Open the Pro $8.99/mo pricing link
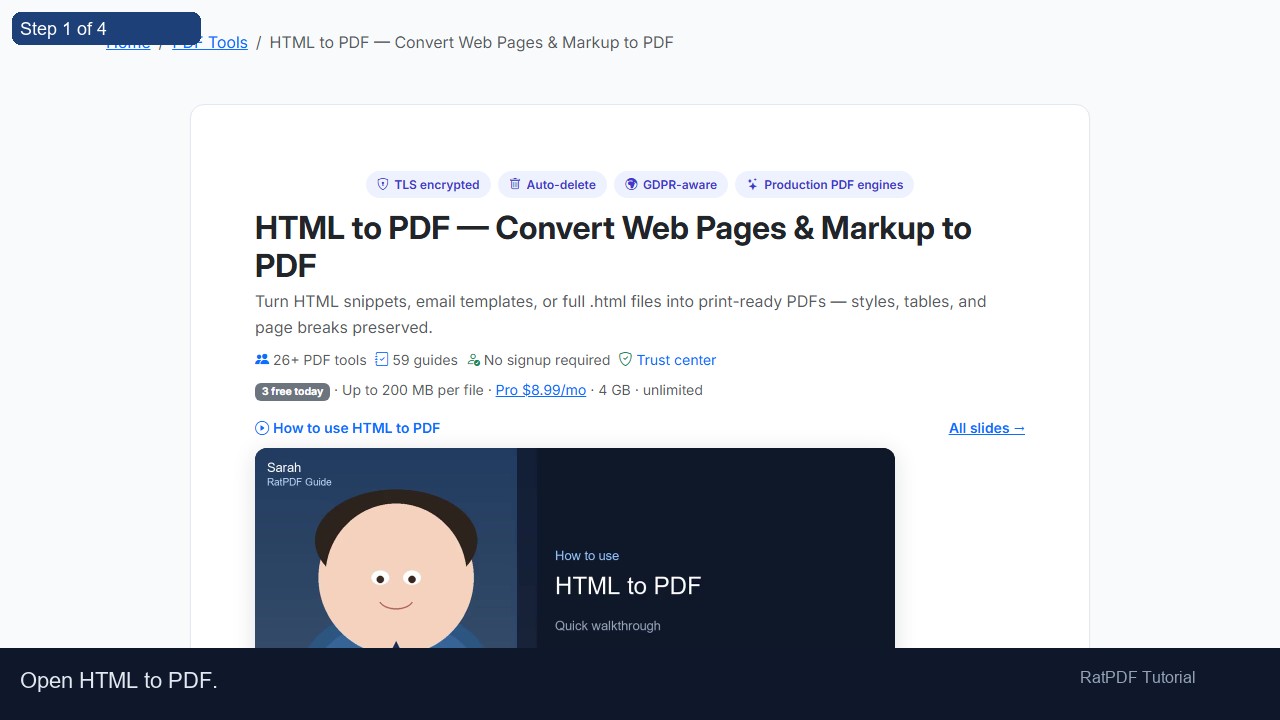Screen dimensions: 1280x720 click(x=541, y=390)
